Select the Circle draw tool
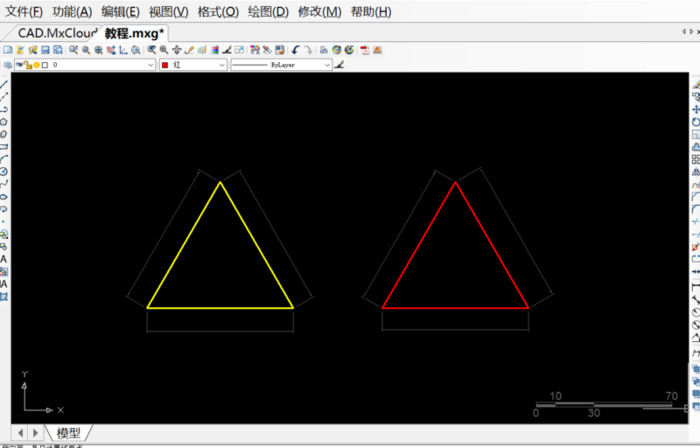700x448 pixels. (x=5, y=171)
